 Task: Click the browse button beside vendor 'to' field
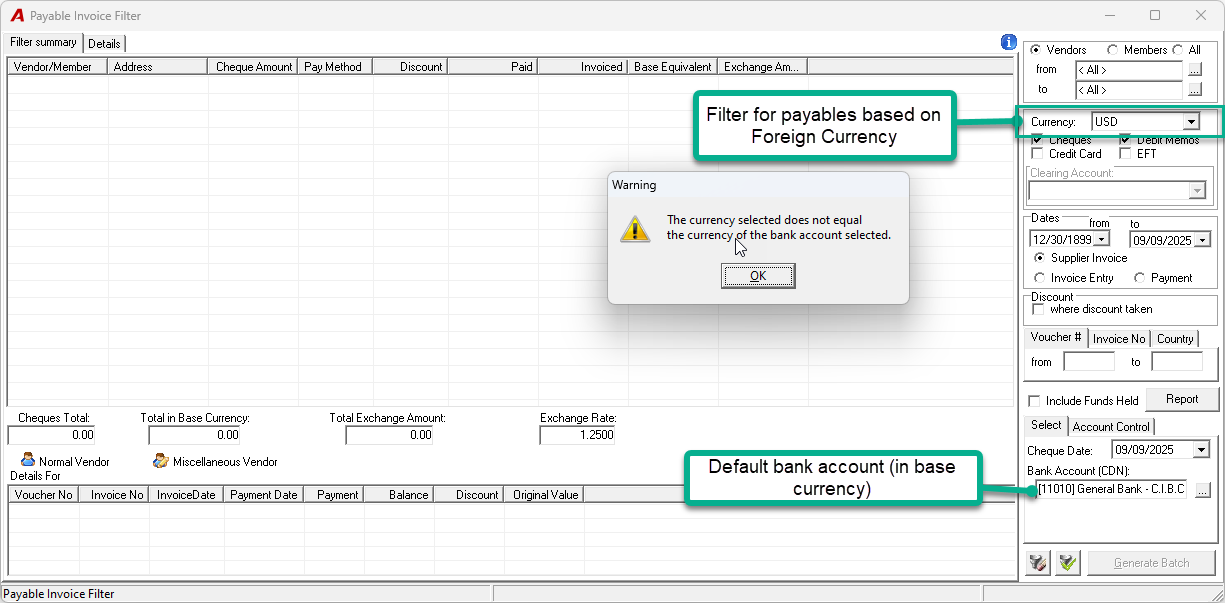pos(1193,90)
